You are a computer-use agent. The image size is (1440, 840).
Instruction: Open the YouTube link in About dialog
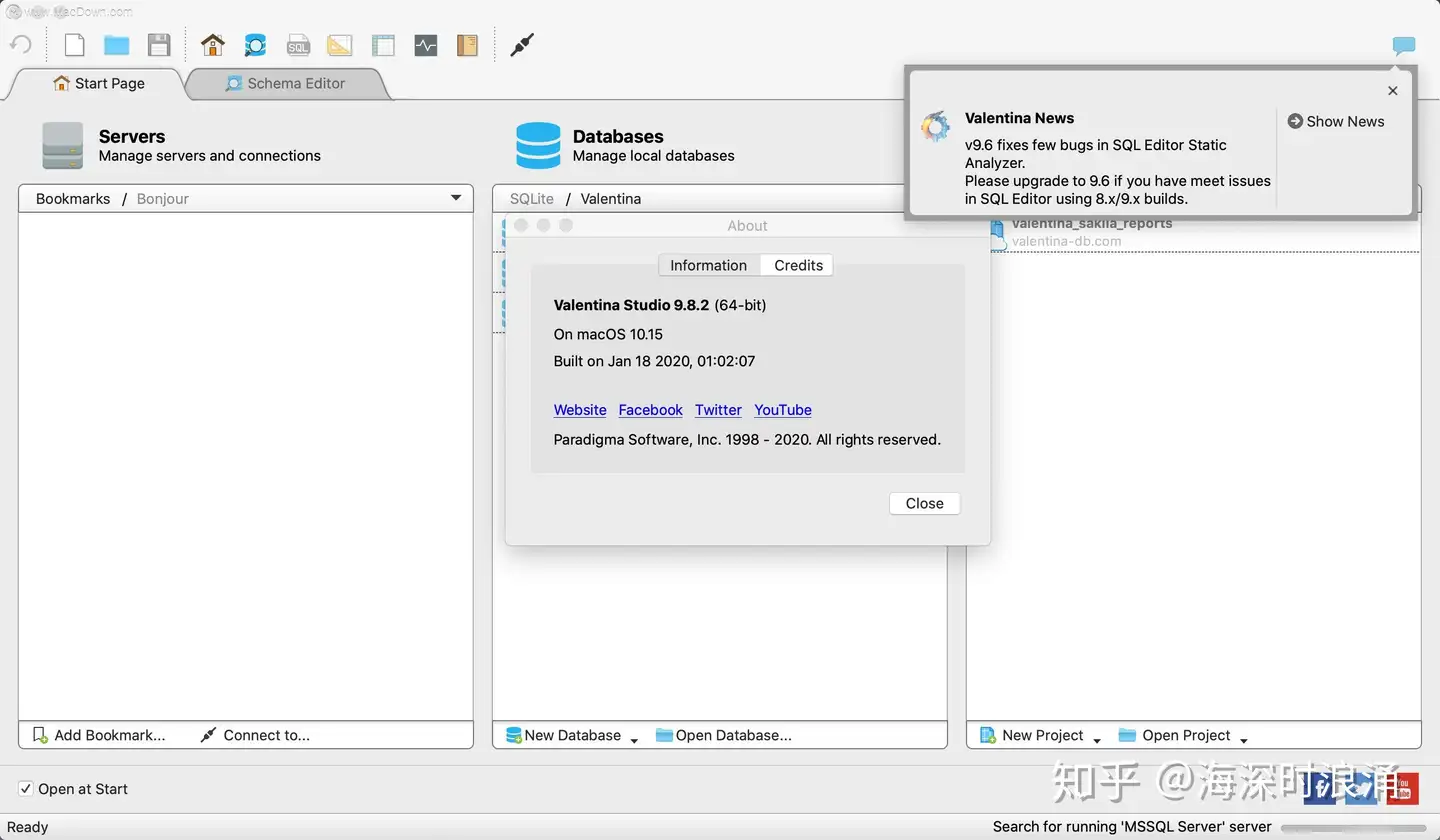coord(783,410)
